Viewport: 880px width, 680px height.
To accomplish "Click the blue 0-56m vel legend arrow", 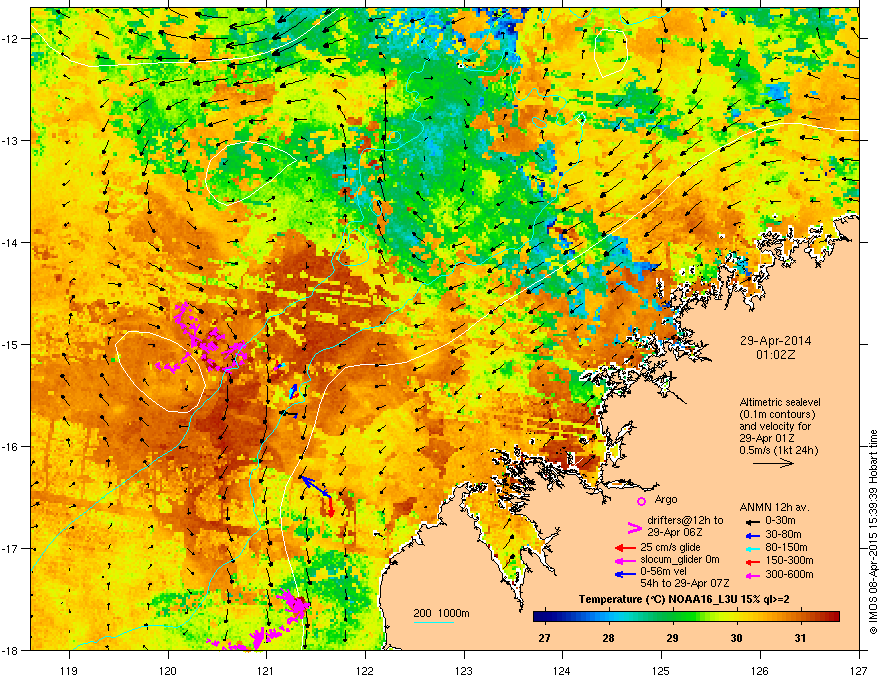I will 625,574.
